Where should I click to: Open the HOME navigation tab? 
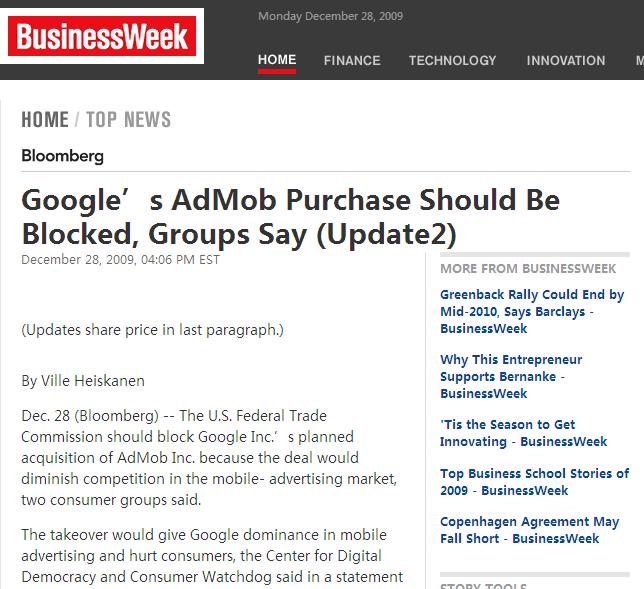pos(277,60)
